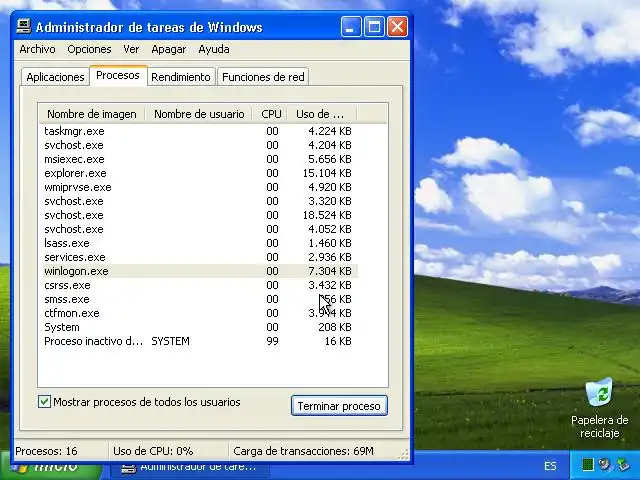Select the lsass.exe process
Screen dimensions: 640x480
pyautogui.click(x=199, y=243)
